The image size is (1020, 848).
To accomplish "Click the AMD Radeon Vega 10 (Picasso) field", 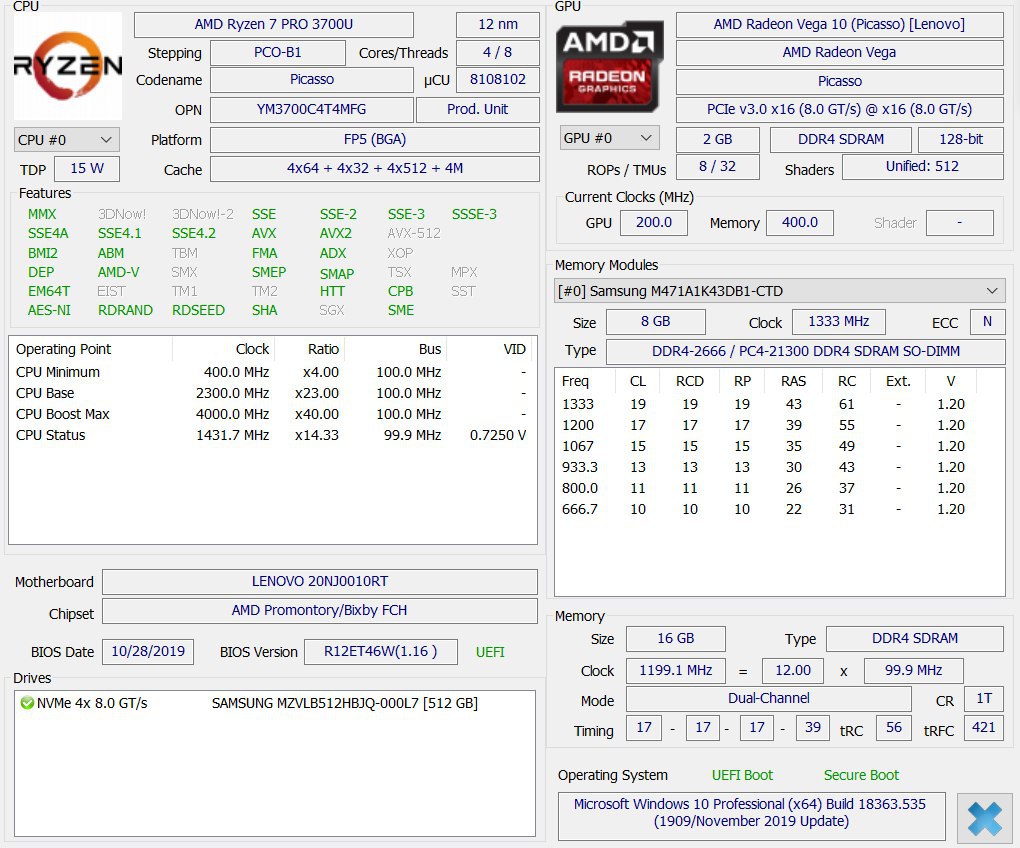I will (x=839, y=25).
